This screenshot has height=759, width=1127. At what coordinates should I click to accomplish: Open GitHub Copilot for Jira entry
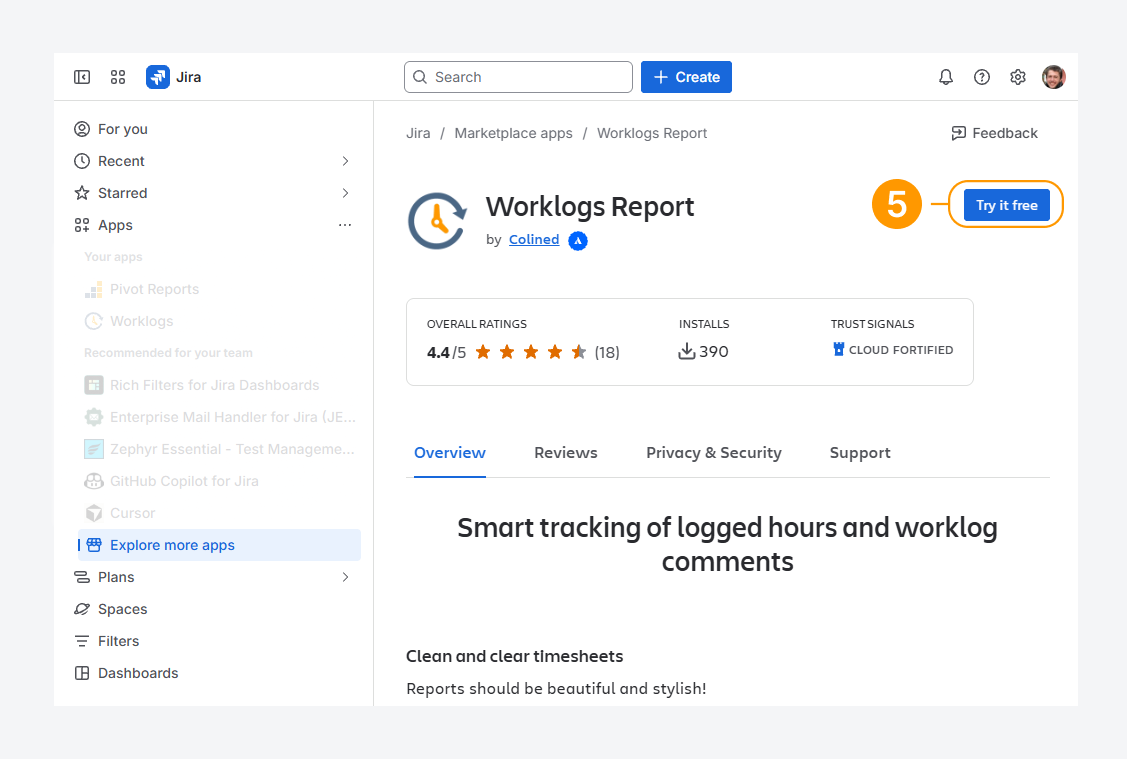[x=219, y=481]
